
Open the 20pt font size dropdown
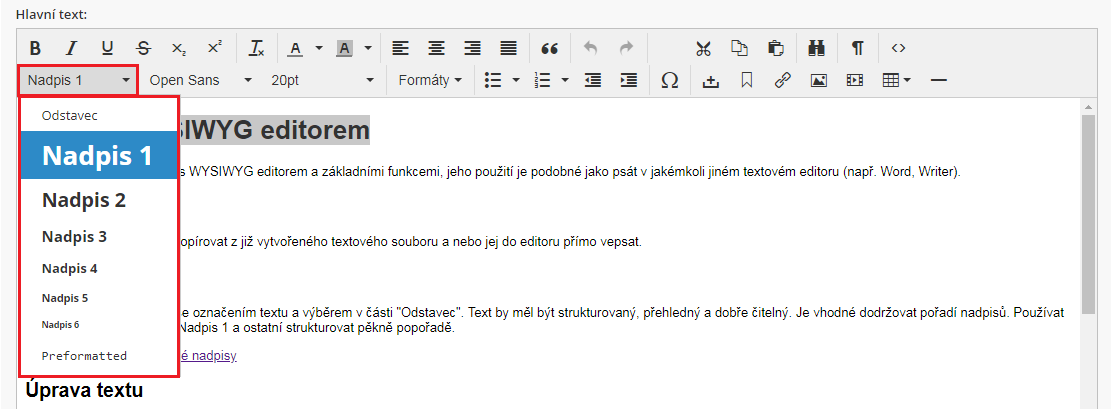[322, 80]
